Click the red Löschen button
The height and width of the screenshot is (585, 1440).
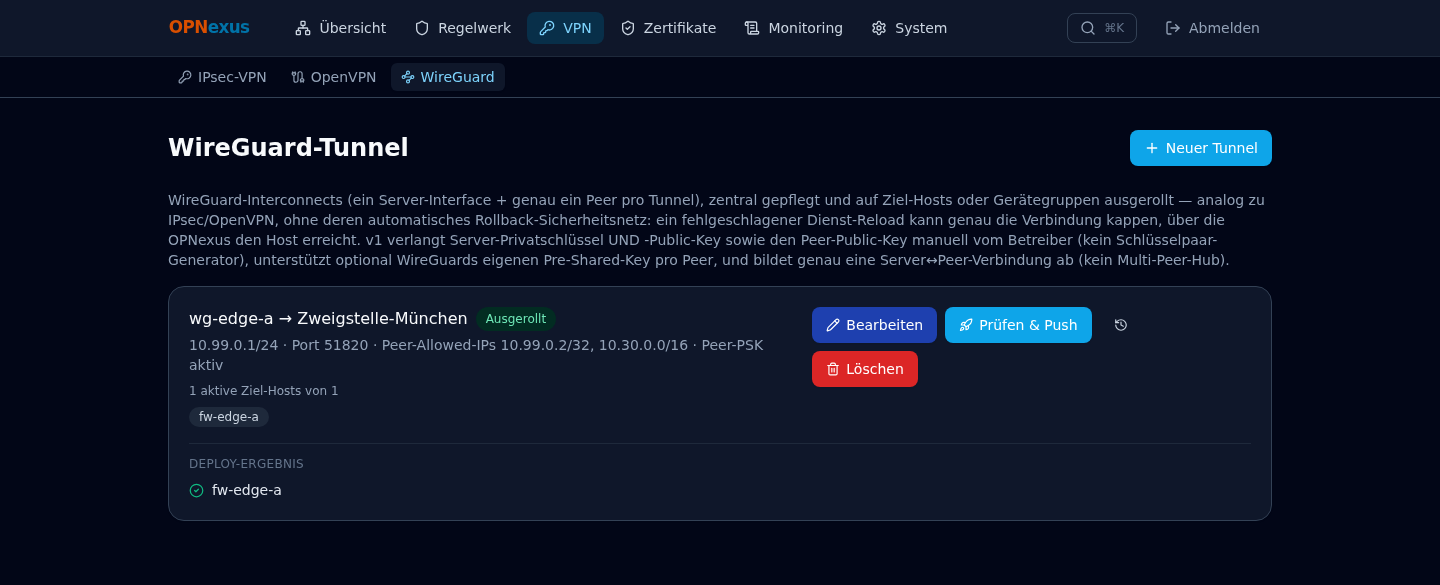(x=865, y=369)
